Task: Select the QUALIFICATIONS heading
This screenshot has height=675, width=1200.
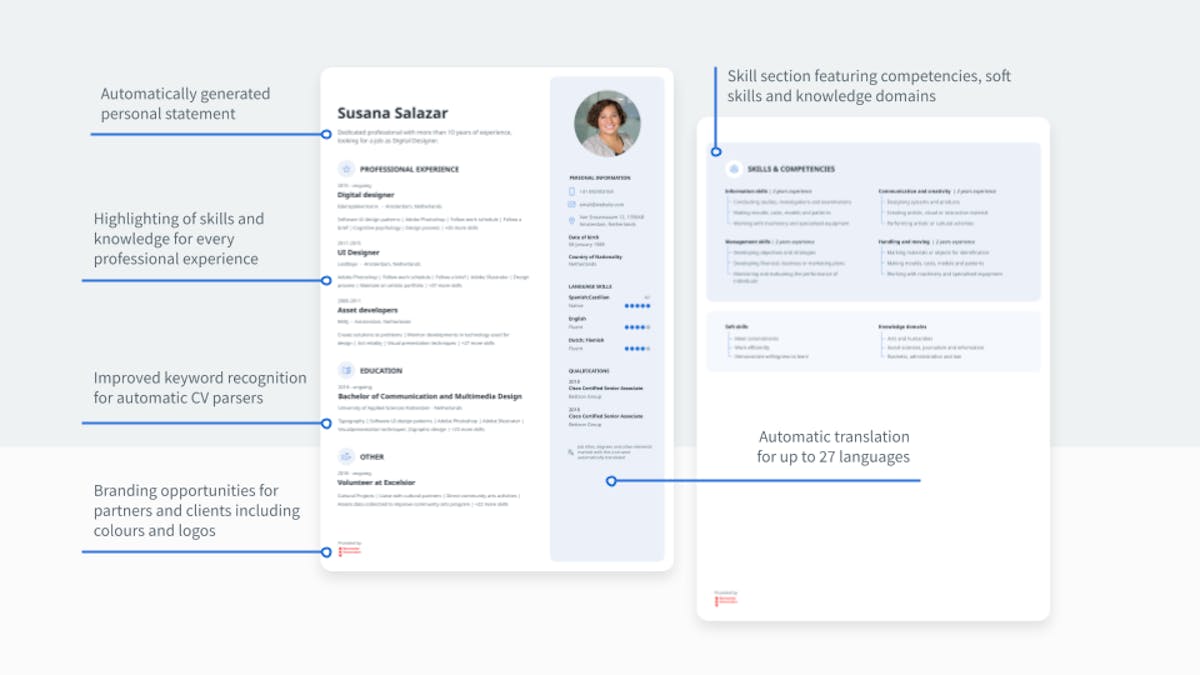Action: 588,371
